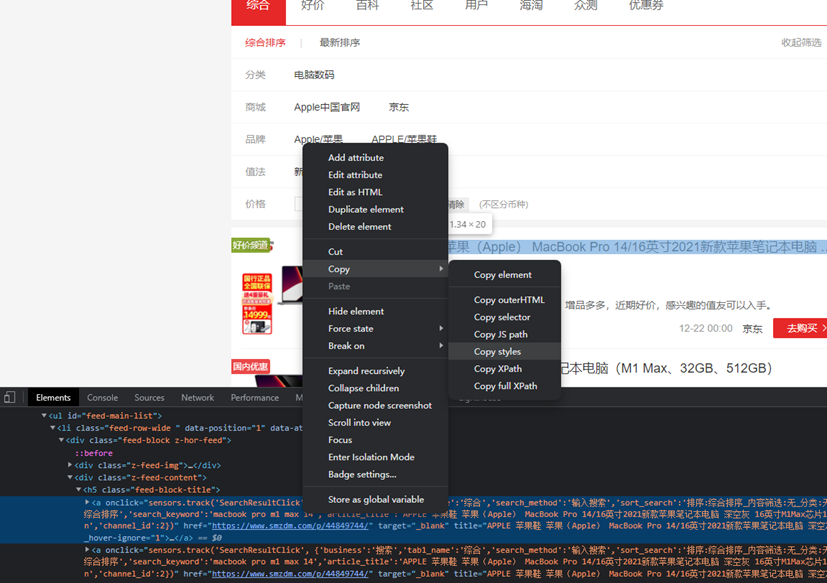Expand the Break on submenu arrow
This screenshot has width=827, height=583.
coord(441,346)
